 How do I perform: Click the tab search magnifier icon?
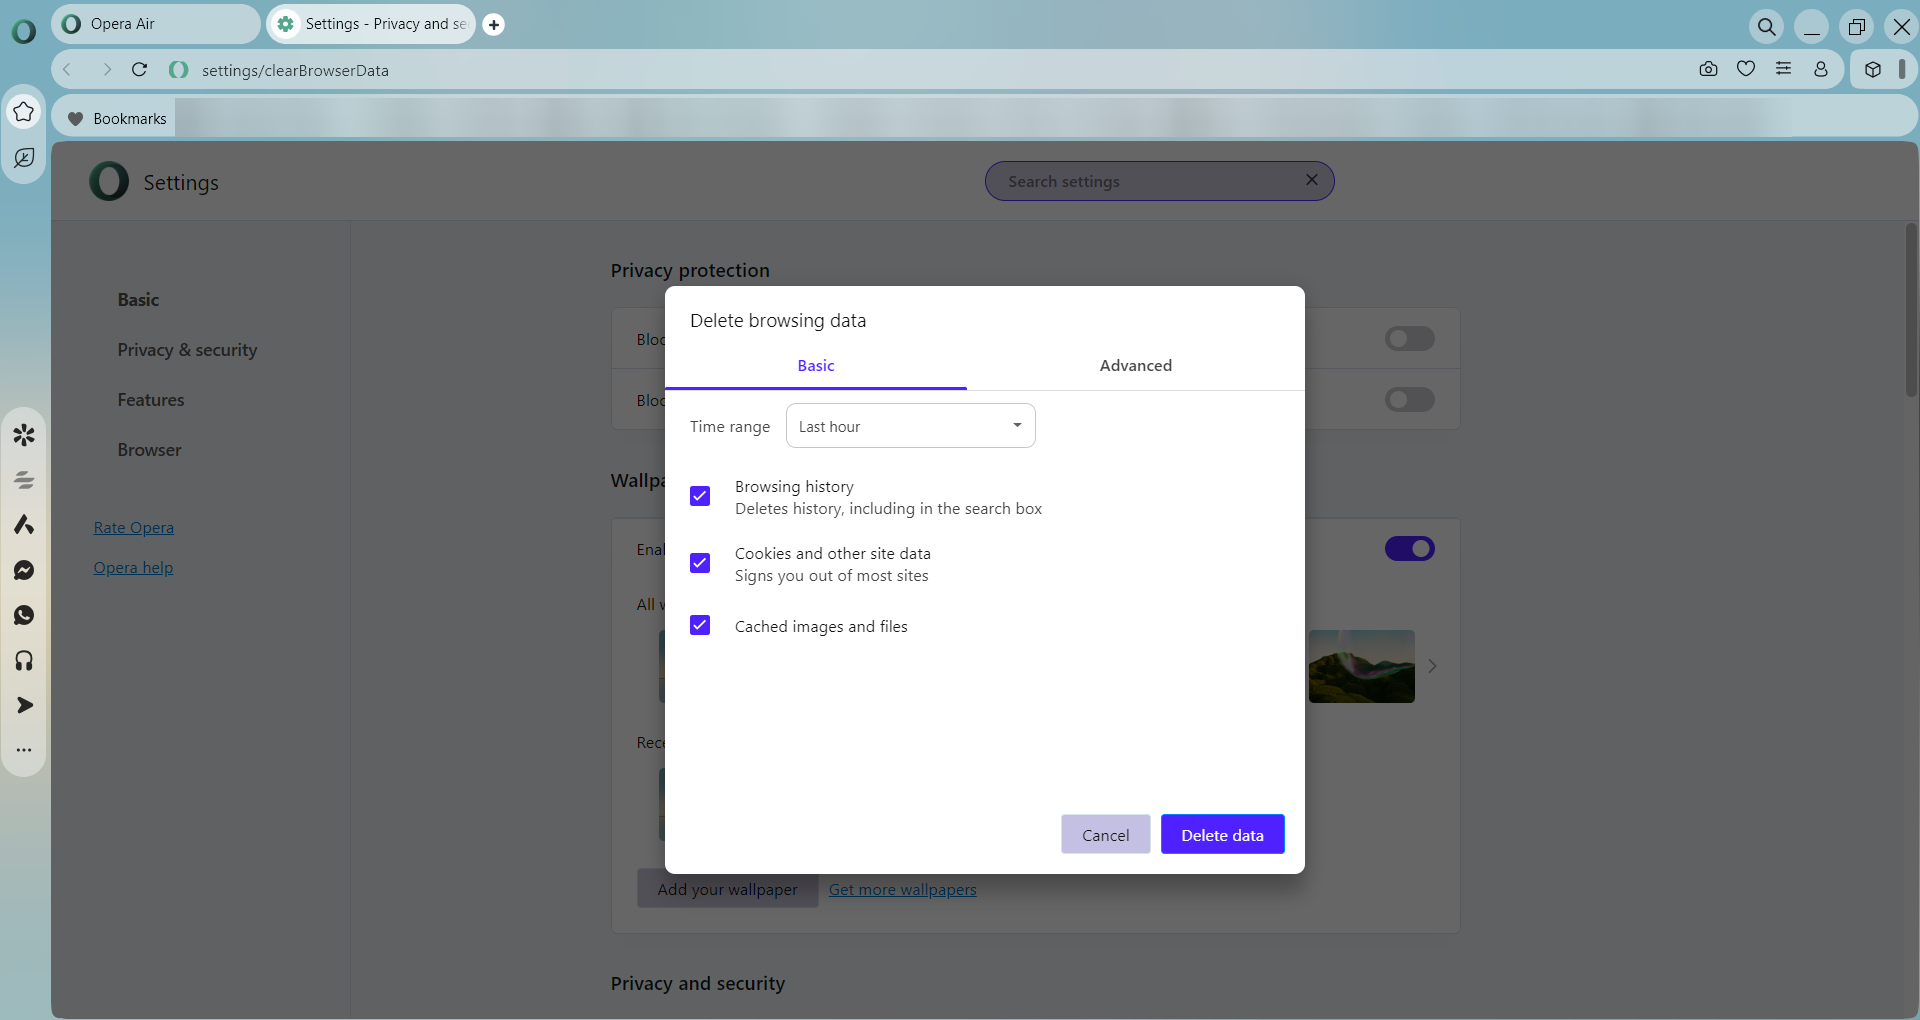(1767, 27)
